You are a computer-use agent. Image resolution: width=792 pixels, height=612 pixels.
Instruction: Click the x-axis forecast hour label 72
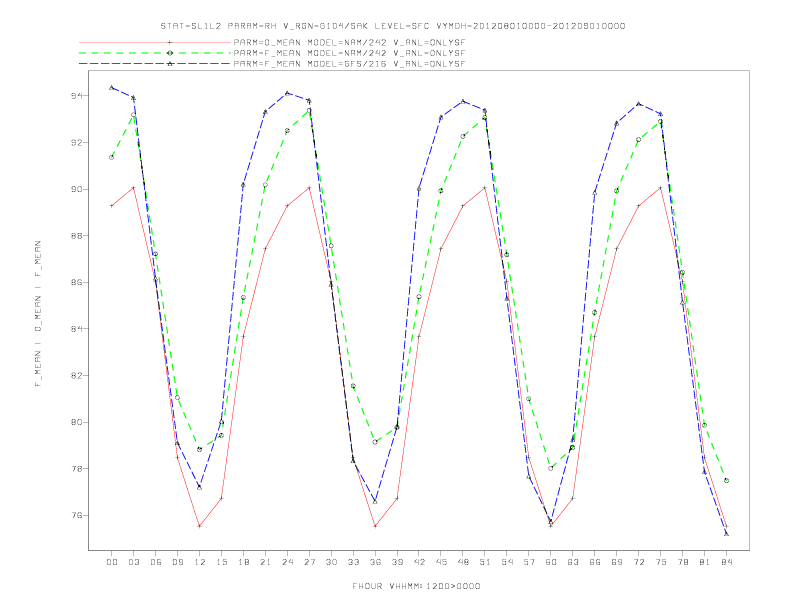[639, 562]
